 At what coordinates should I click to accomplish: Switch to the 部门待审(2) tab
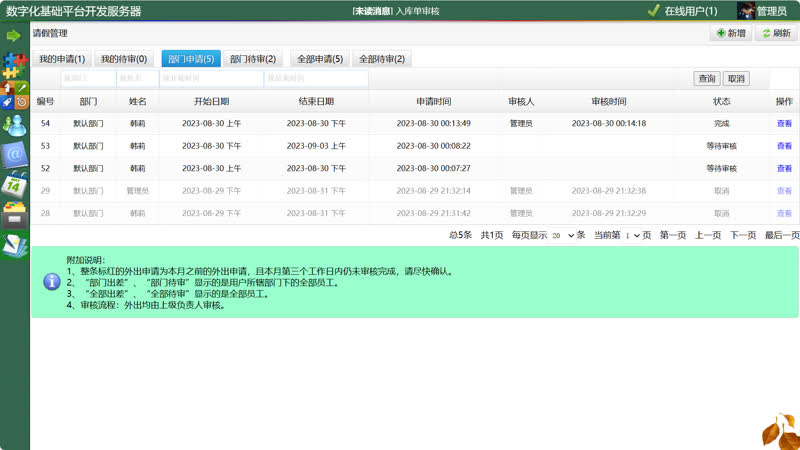[253, 59]
